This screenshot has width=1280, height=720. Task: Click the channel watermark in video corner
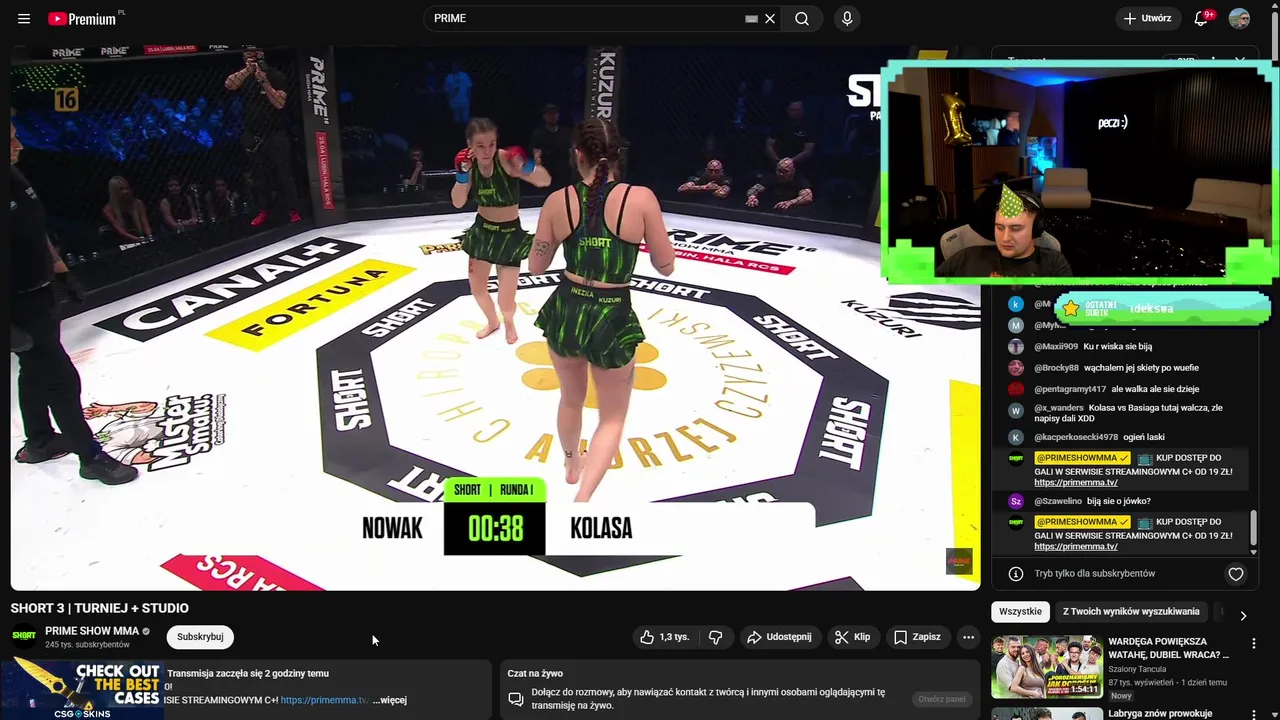click(959, 561)
